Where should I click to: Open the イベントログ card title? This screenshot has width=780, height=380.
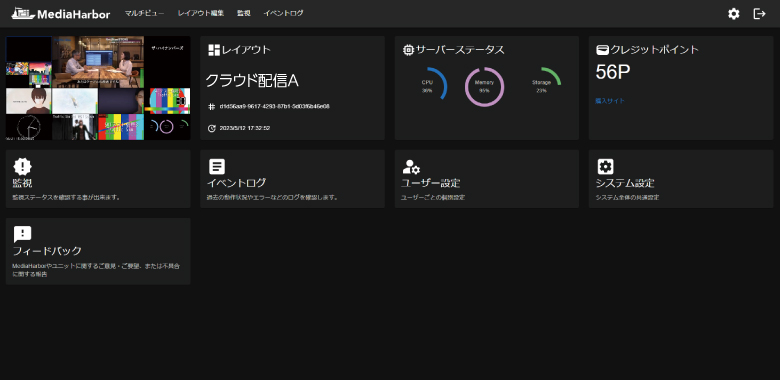coord(236,183)
